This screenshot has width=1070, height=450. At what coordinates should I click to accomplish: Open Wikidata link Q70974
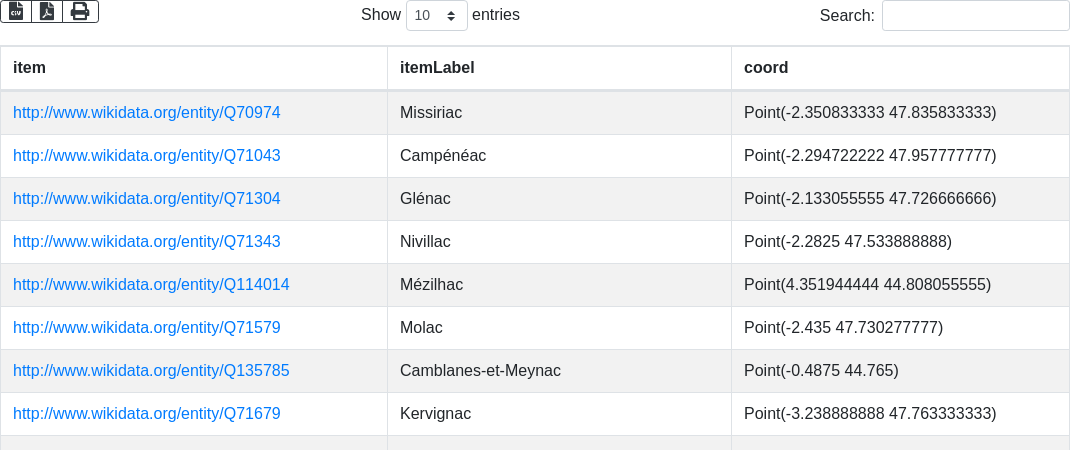tap(147, 113)
